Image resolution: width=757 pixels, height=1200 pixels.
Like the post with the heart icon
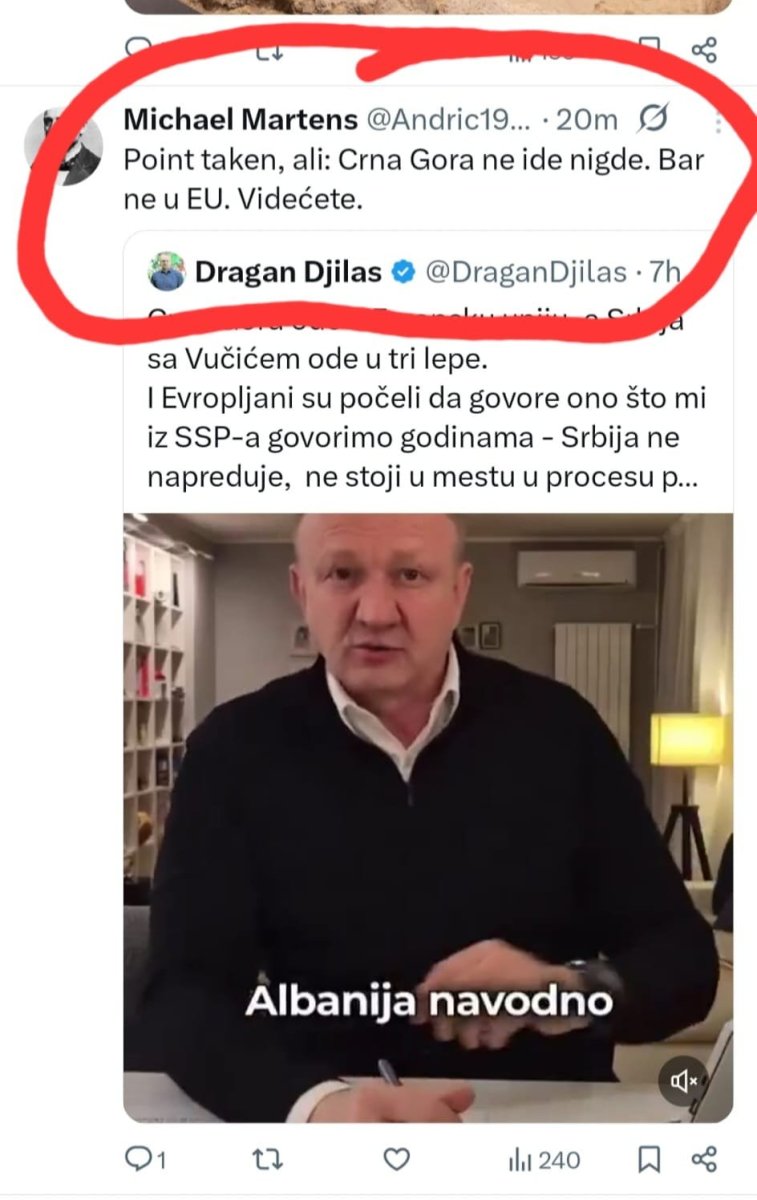click(x=398, y=1159)
